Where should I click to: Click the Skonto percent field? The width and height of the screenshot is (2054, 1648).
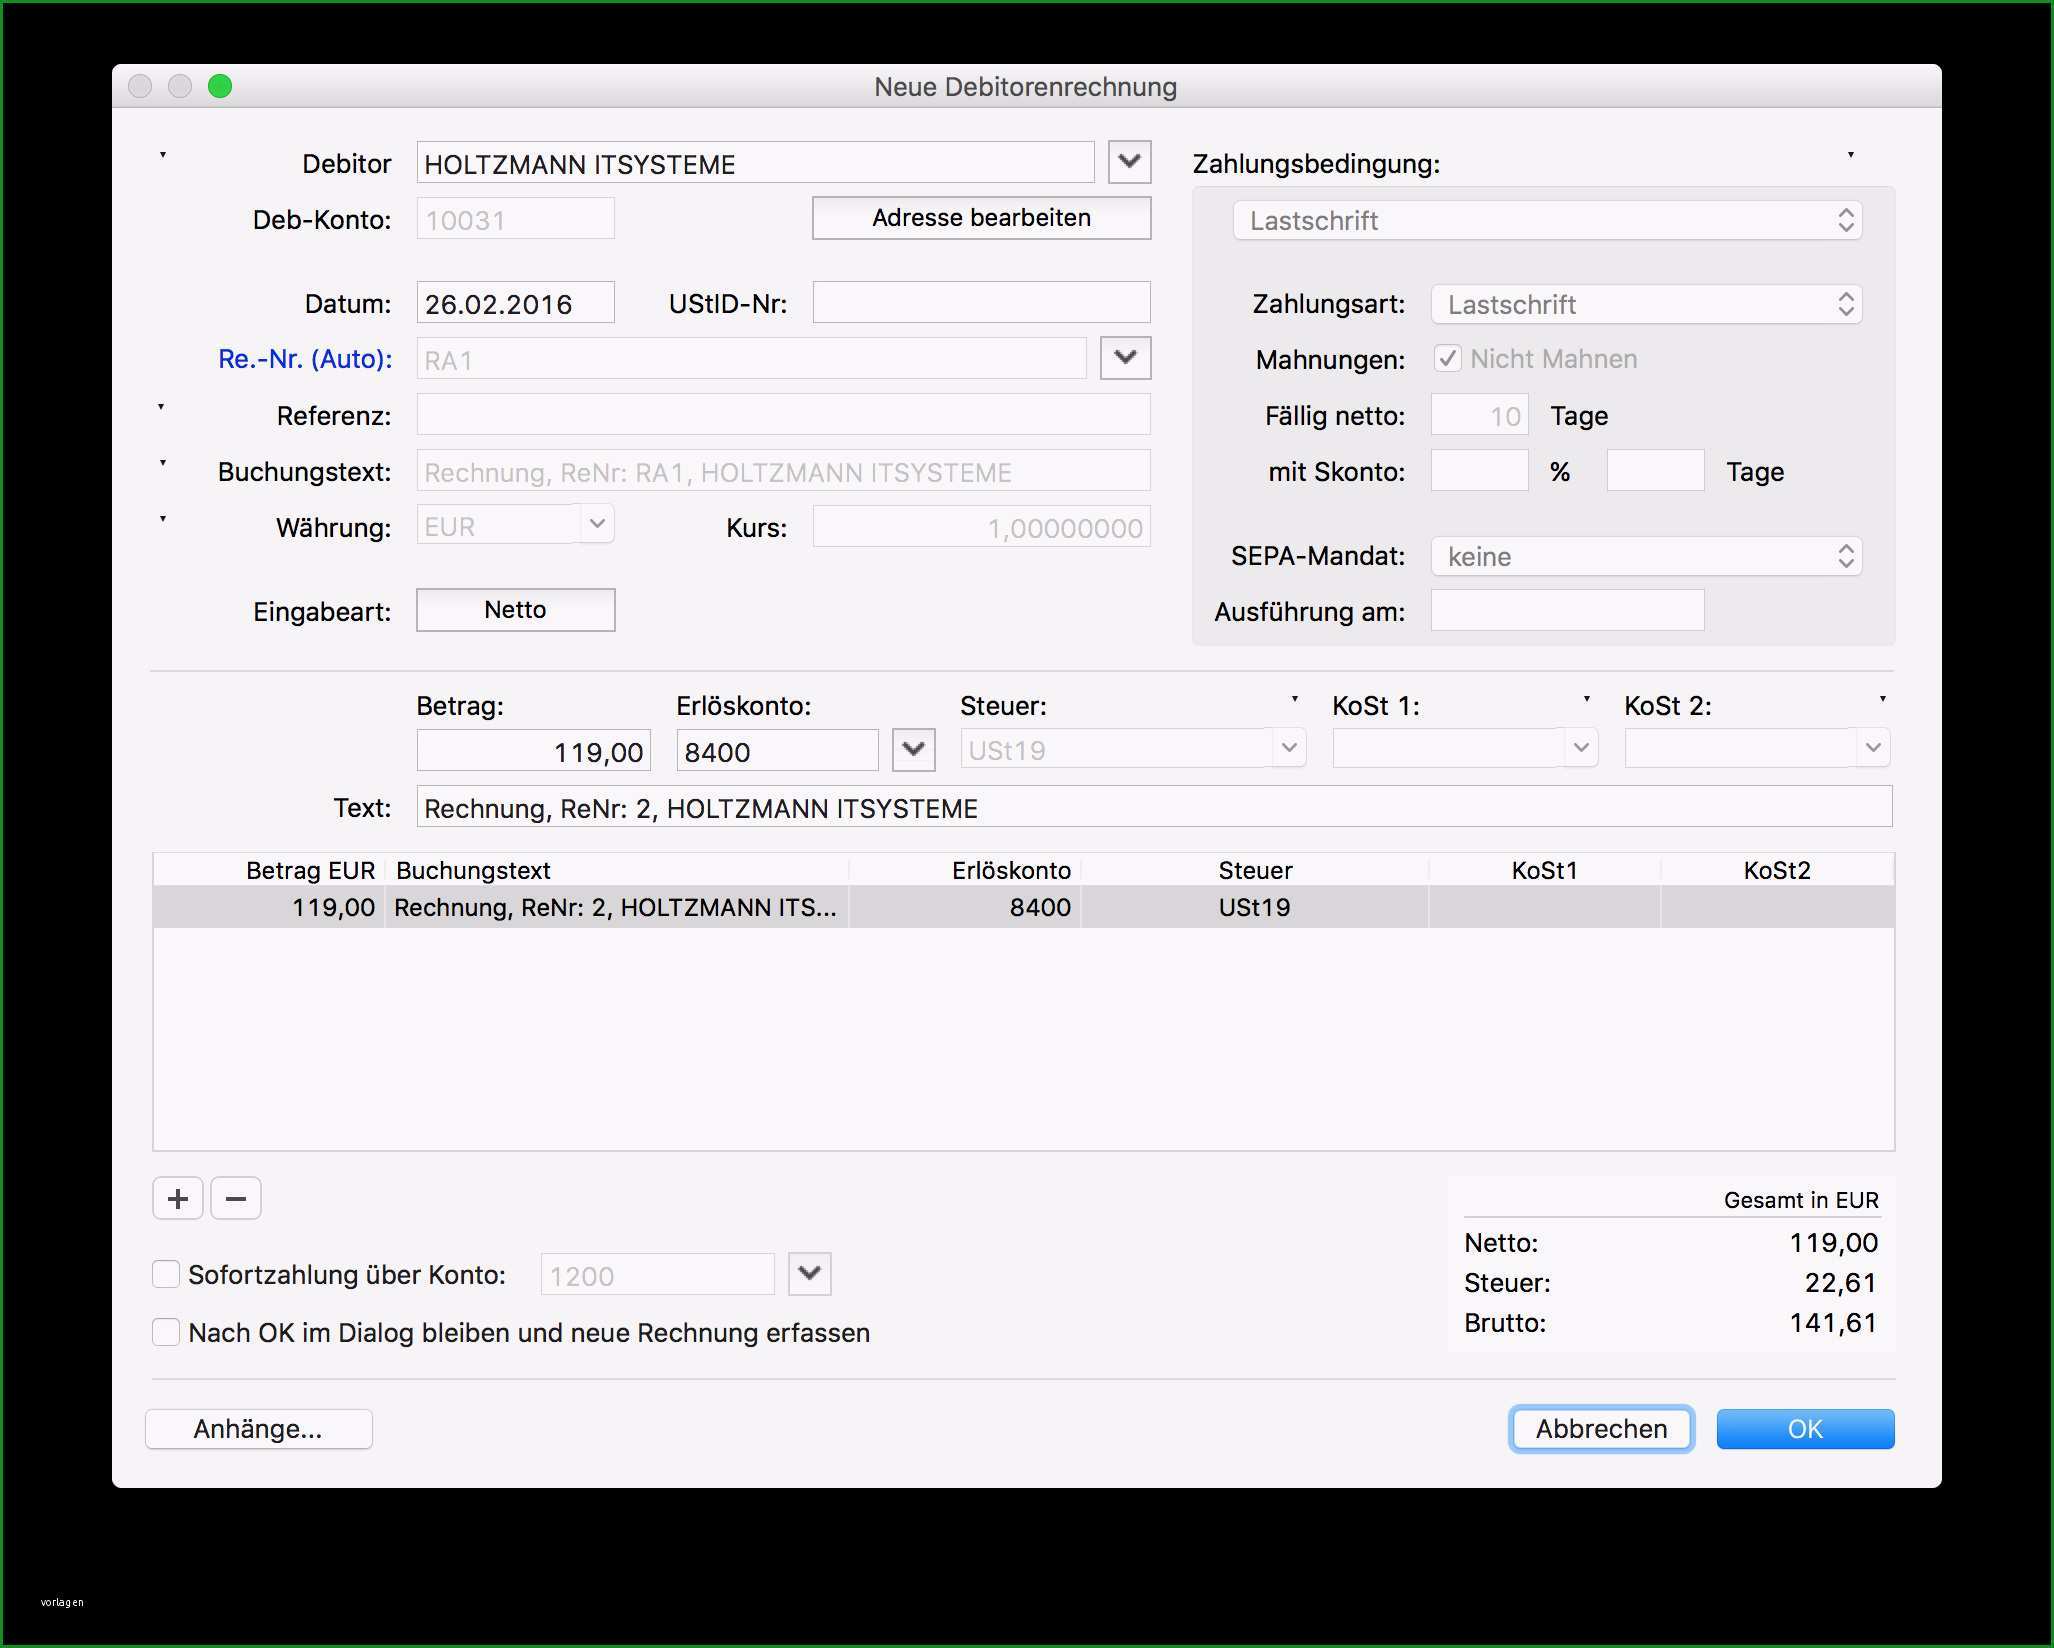tap(1480, 470)
